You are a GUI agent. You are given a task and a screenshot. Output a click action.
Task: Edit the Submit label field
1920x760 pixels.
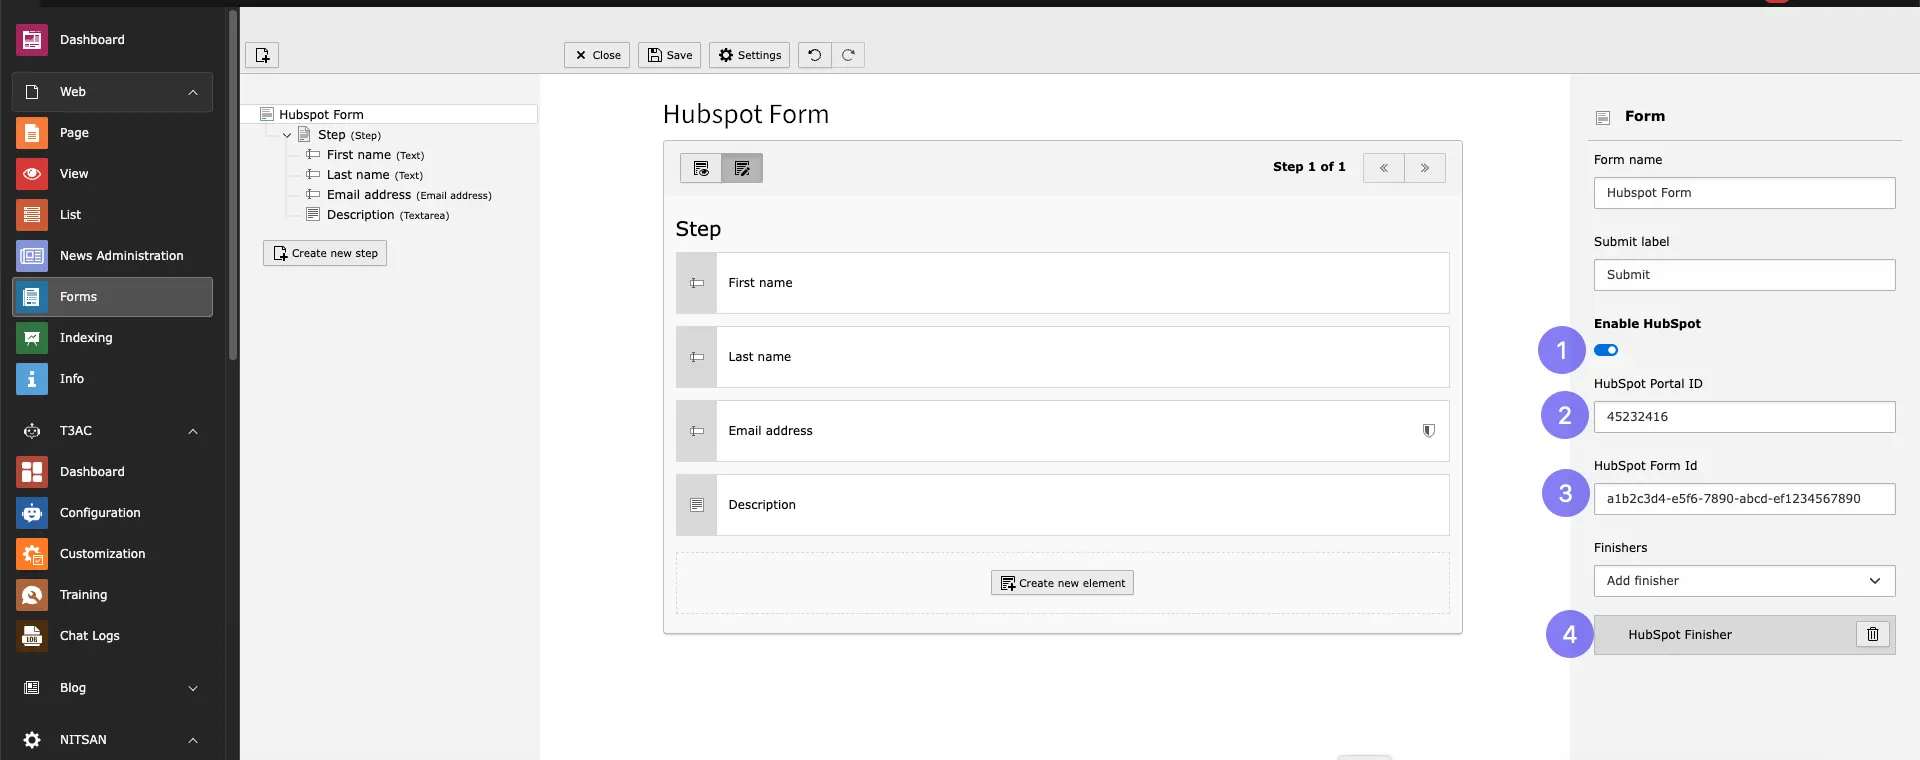(x=1744, y=275)
